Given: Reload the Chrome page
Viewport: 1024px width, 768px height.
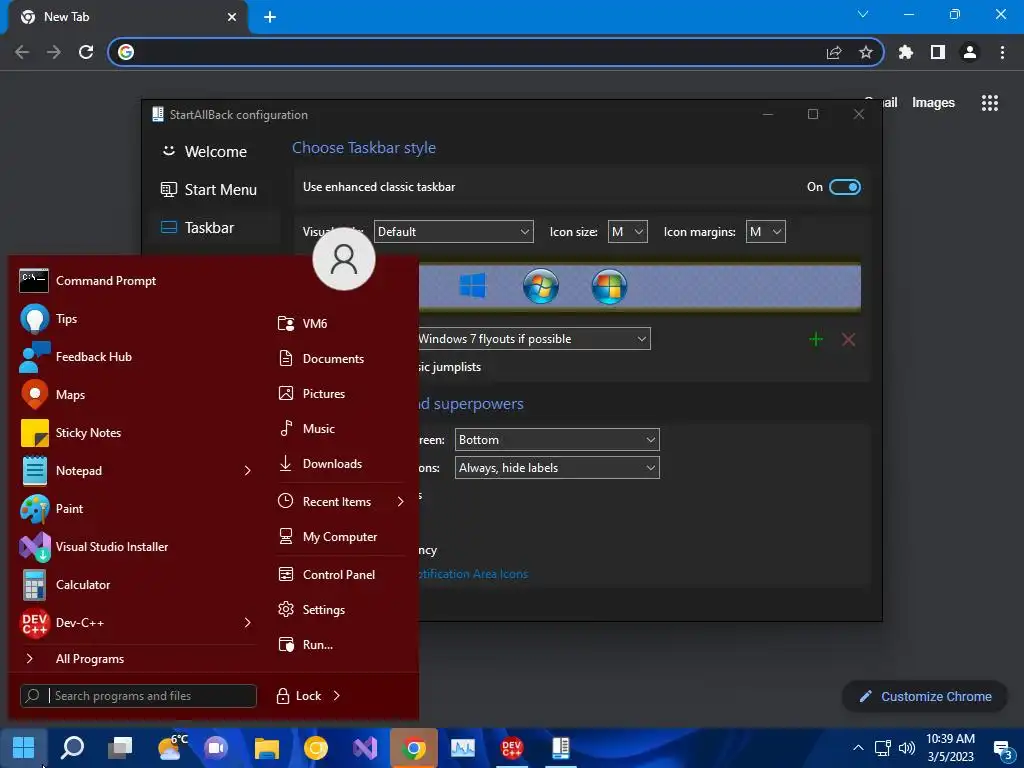Looking at the screenshot, I should pyautogui.click(x=86, y=52).
